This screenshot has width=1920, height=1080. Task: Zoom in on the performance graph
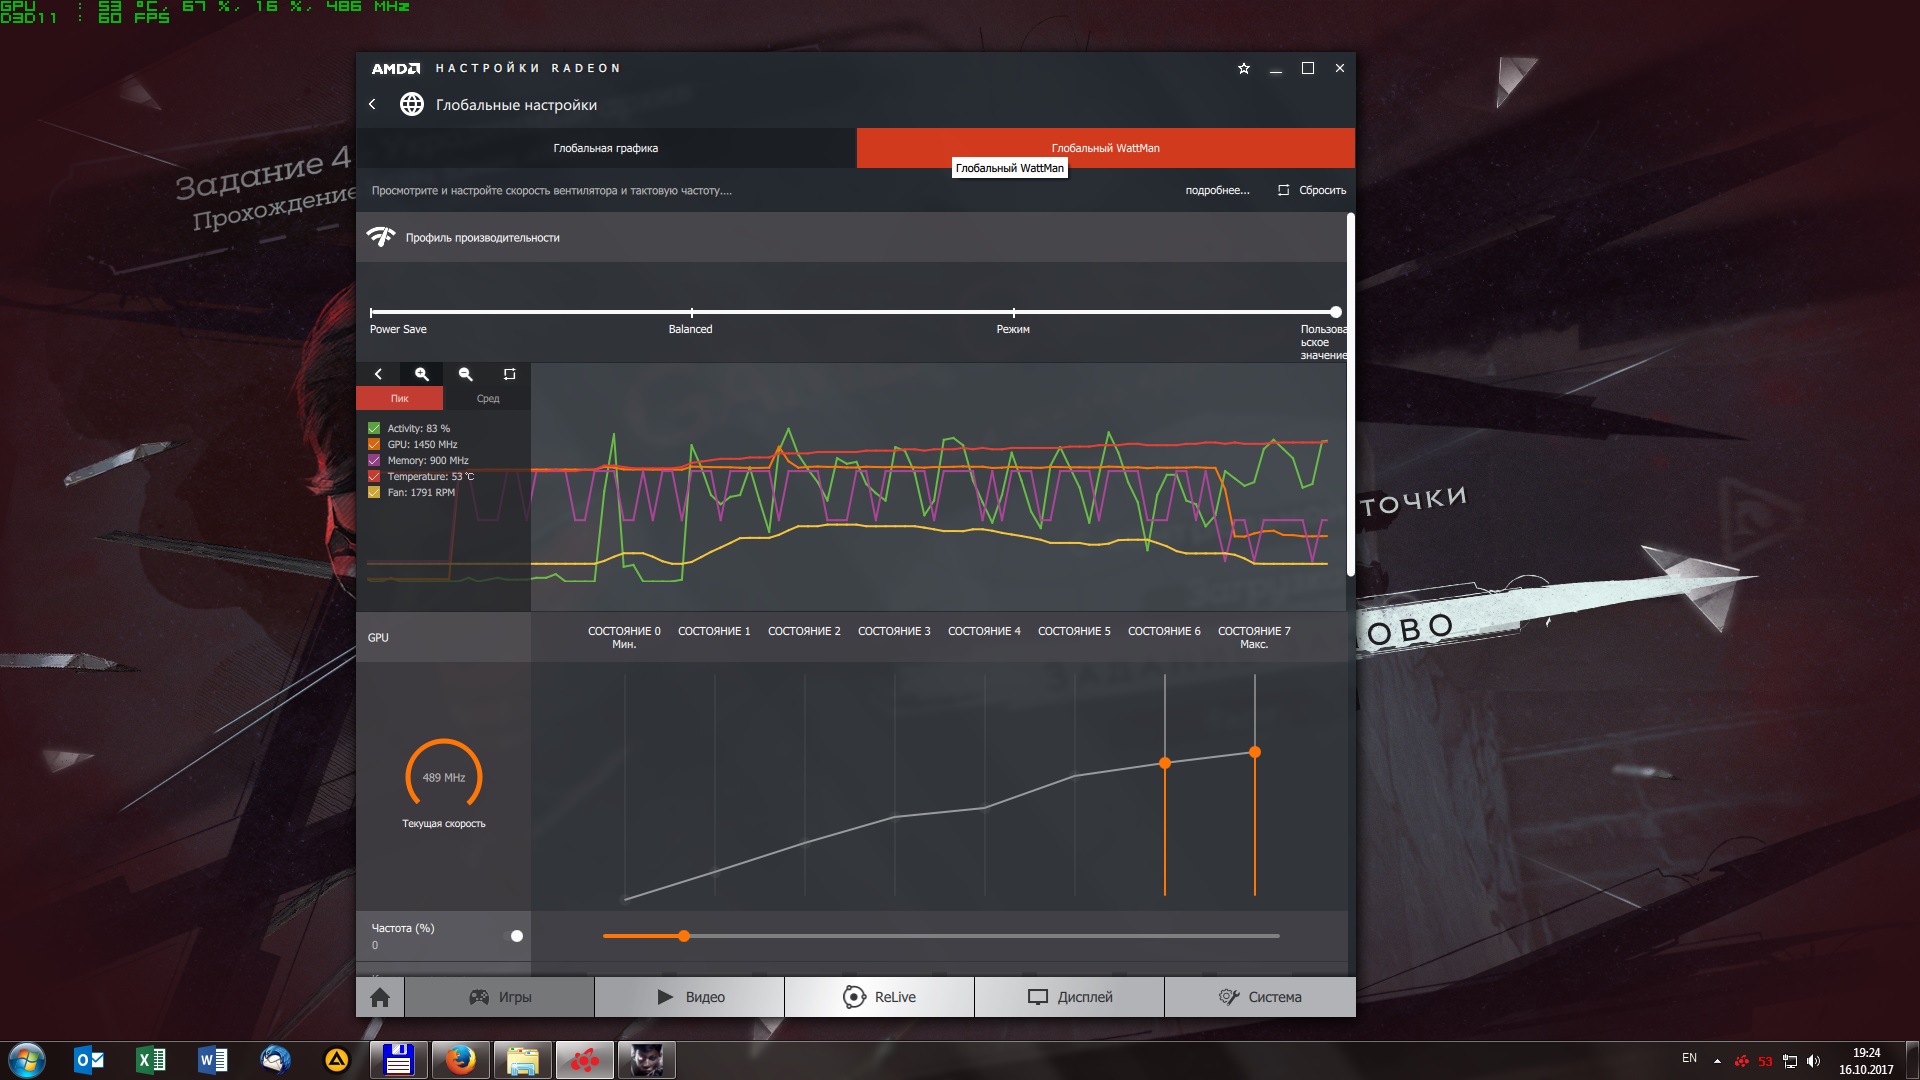coord(422,374)
